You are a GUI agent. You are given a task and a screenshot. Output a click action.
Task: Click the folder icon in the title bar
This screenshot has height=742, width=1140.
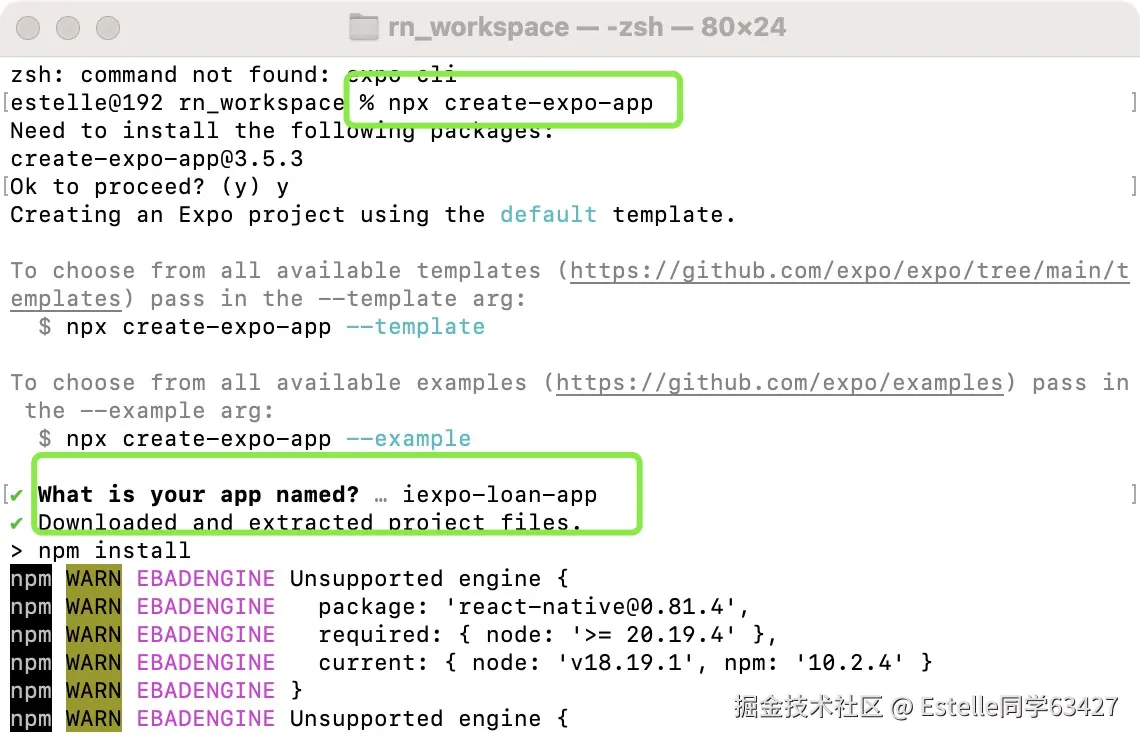tap(364, 27)
